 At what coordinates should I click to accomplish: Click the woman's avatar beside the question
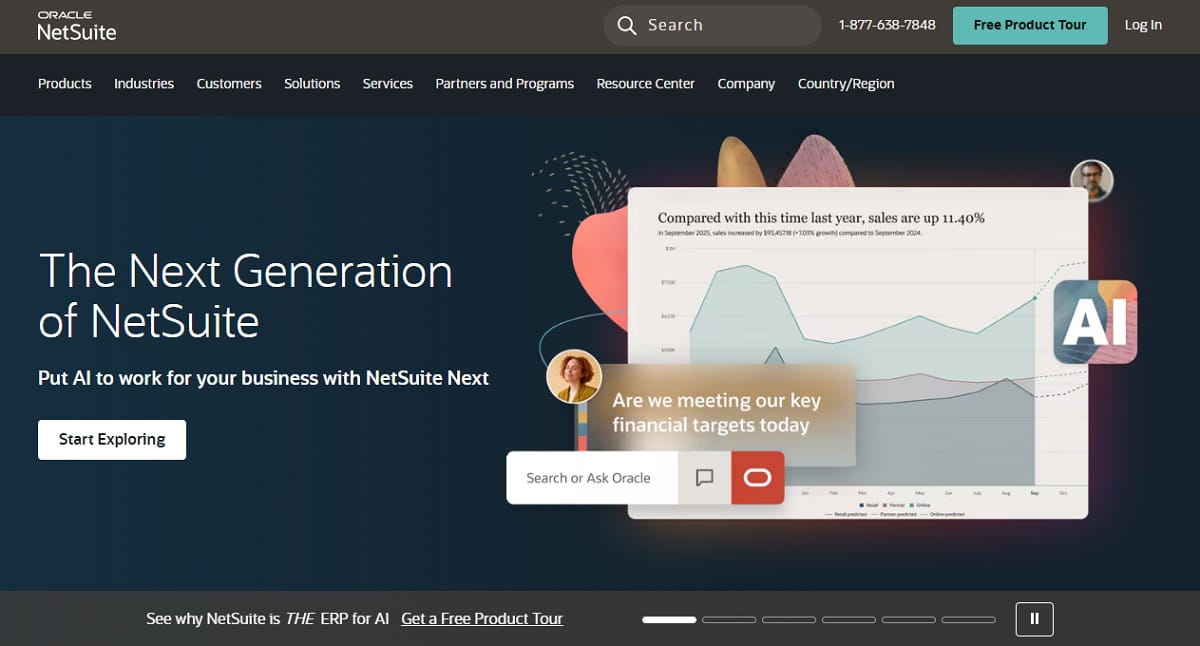[574, 376]
